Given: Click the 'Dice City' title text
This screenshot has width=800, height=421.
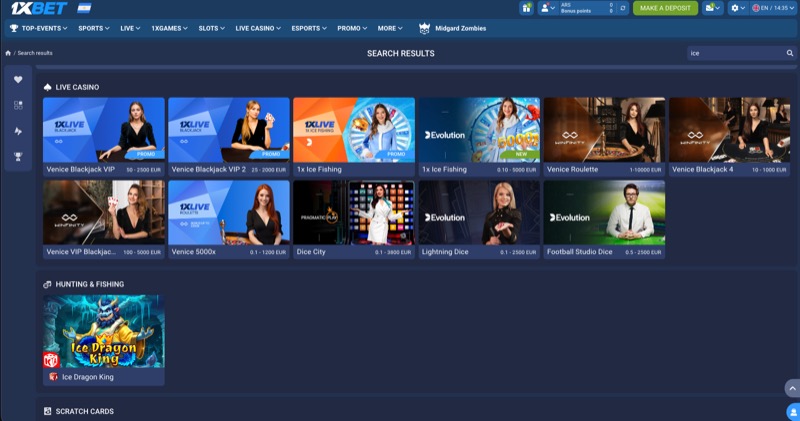Looking at the screenshot, I should tap(311, 252).
